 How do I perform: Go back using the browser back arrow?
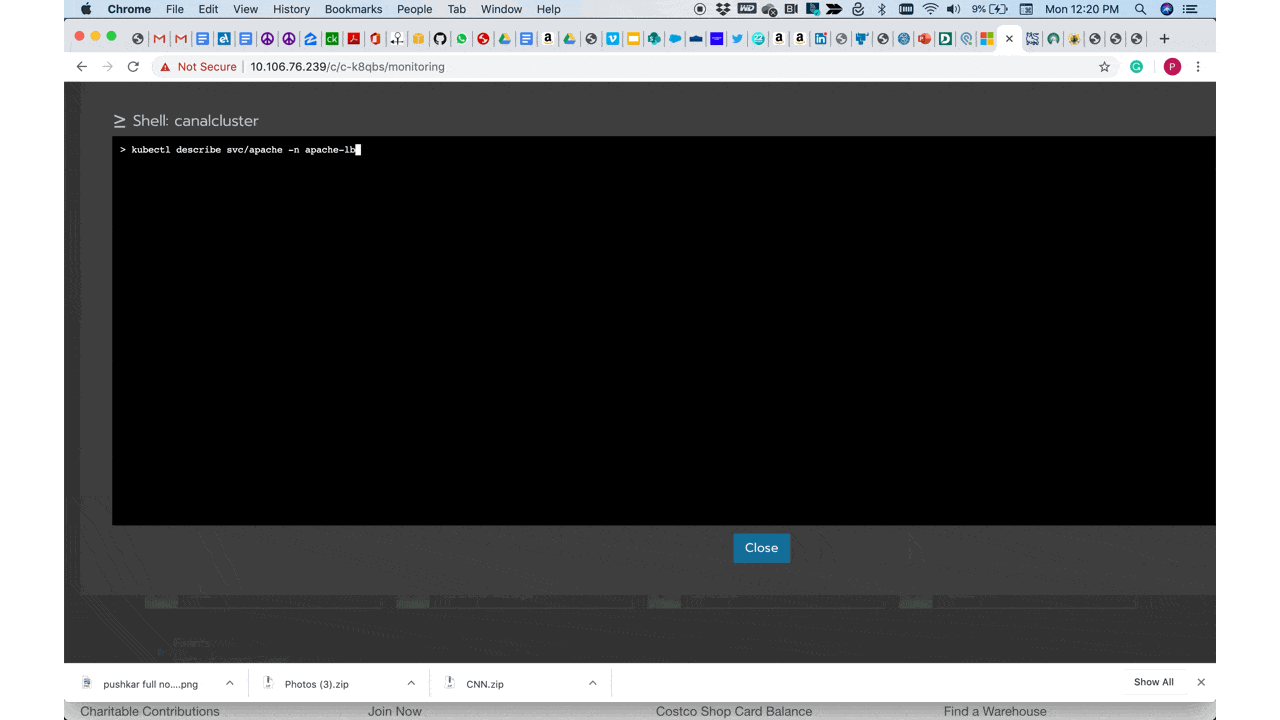(x=82, y=67)
